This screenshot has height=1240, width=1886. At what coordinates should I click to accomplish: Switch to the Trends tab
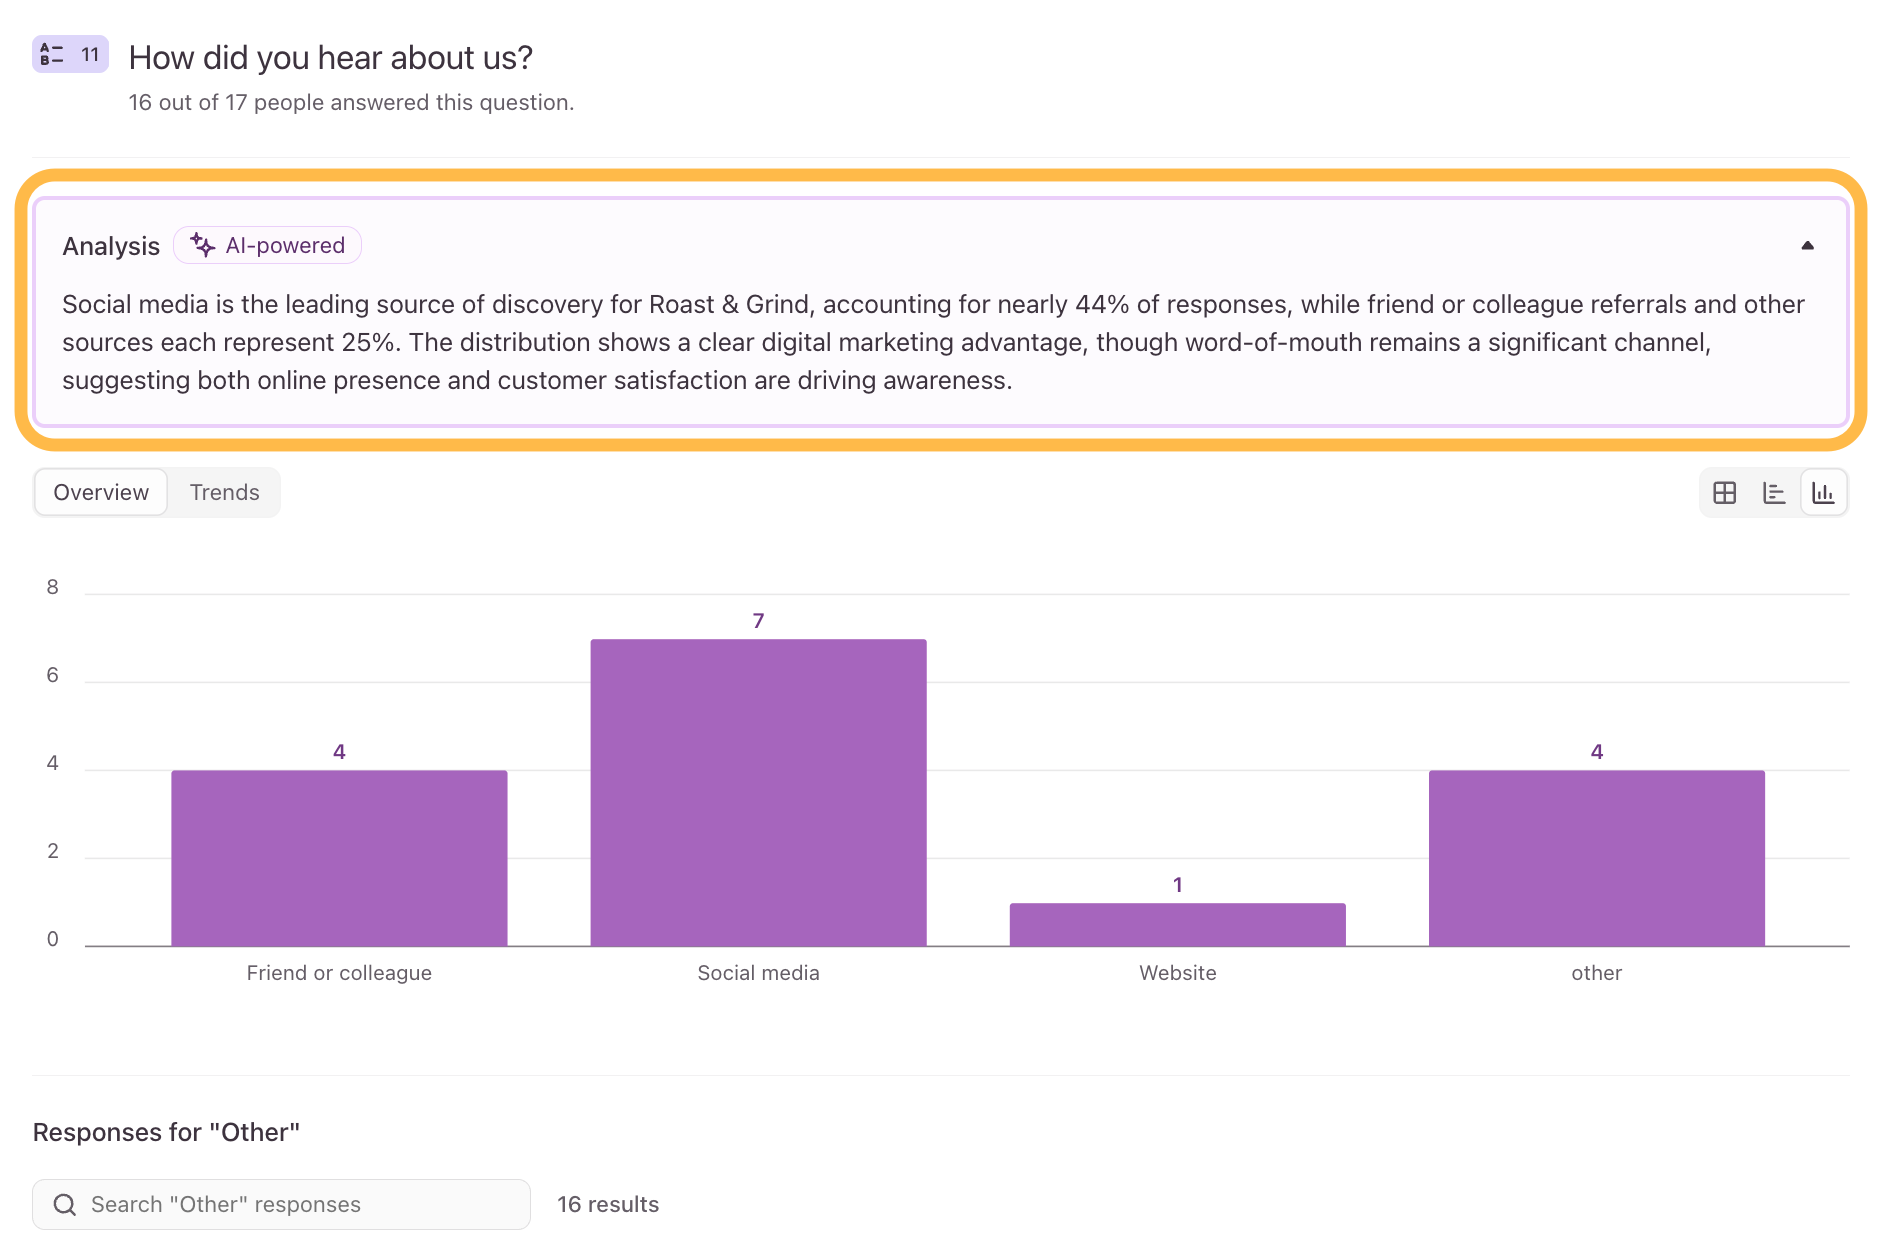(224, 493)
